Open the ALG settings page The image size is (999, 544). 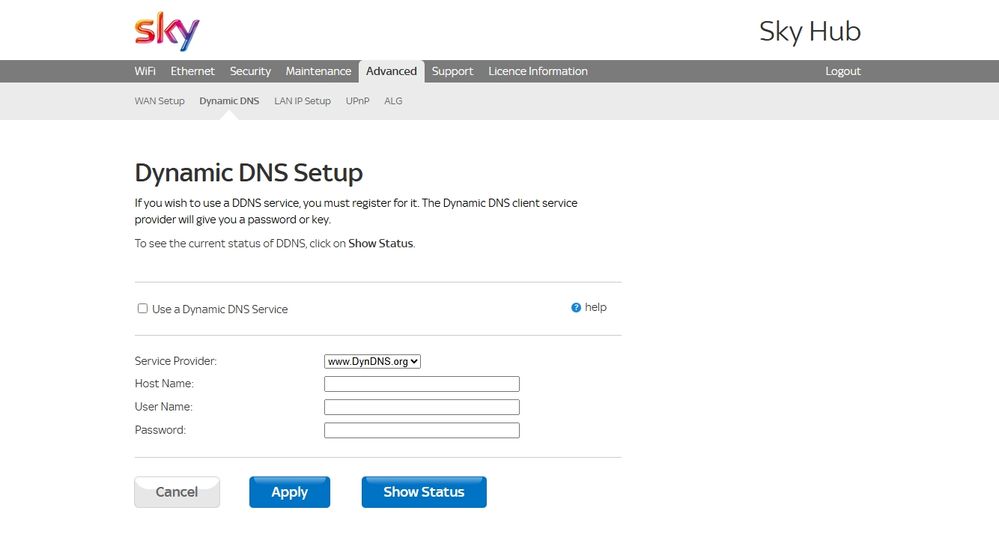pos(393,101)
